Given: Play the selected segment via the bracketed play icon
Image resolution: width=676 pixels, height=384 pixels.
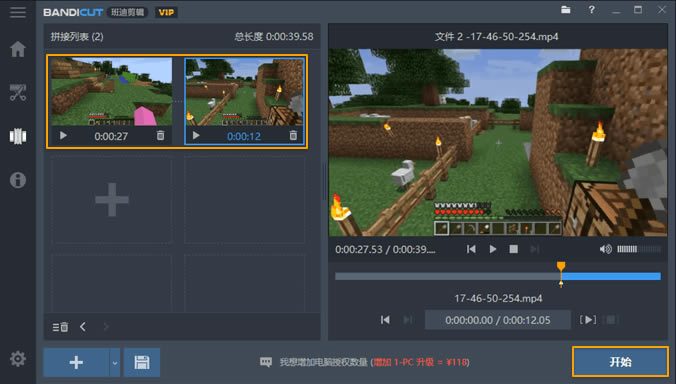Looking at the screenshot, I should pyautogui.click(x=588, y=320).
